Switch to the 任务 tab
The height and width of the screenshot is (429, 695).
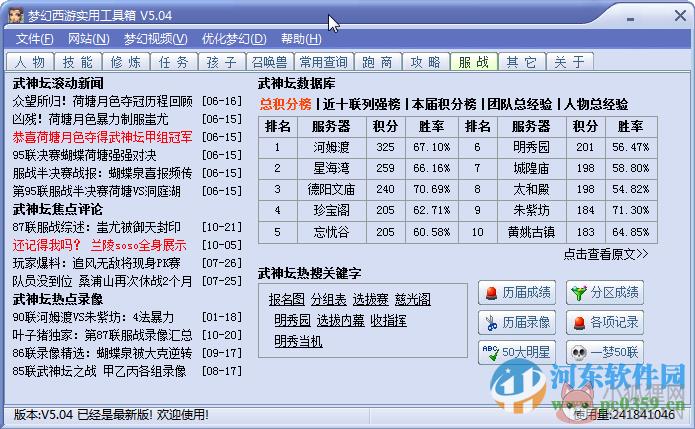174,62
